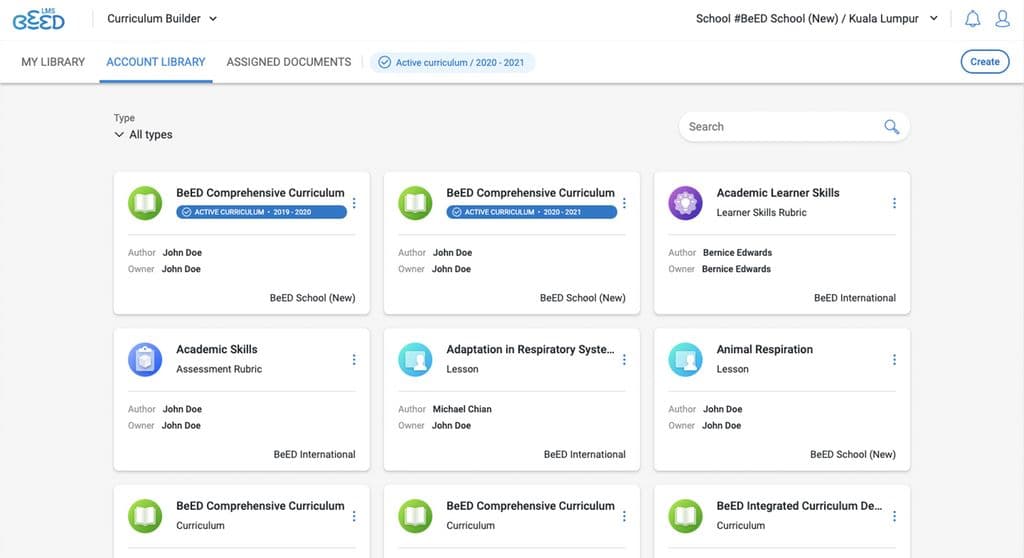The width and height of the screenshot is (1024, 558).
Task: Open the school selector dropdown for Kuala Lumpur
Action: [x=817, y=19]
